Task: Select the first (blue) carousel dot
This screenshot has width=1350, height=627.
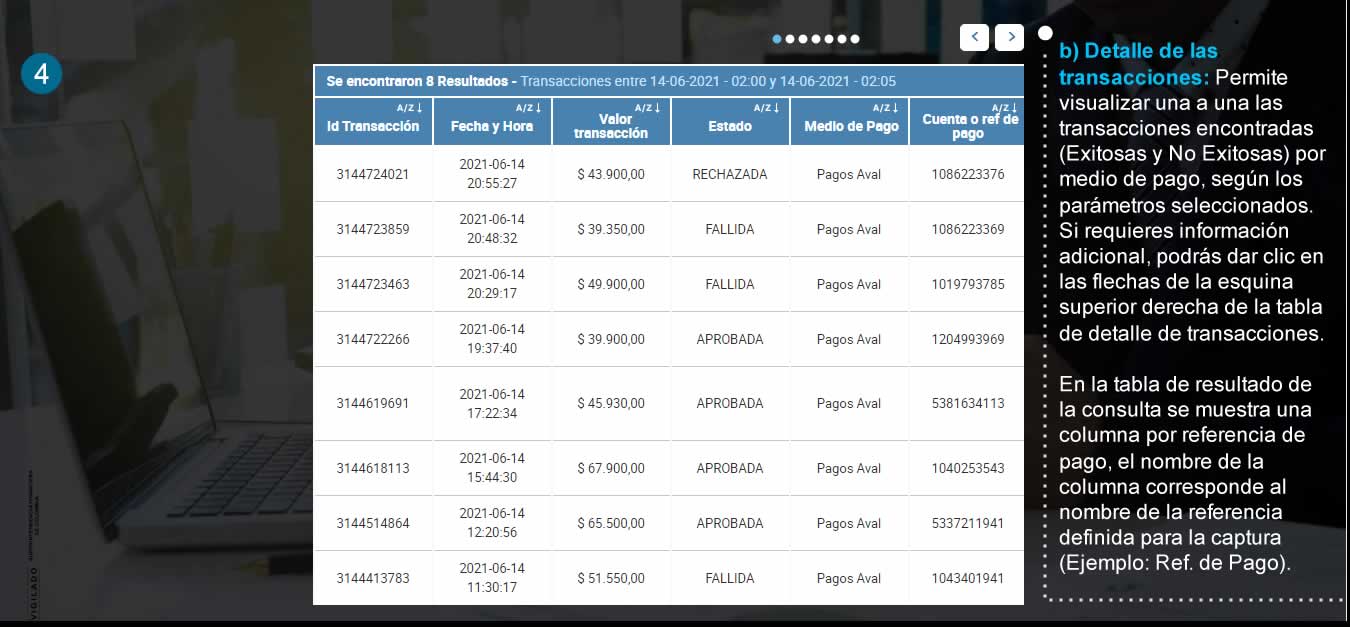Action: 777,39
